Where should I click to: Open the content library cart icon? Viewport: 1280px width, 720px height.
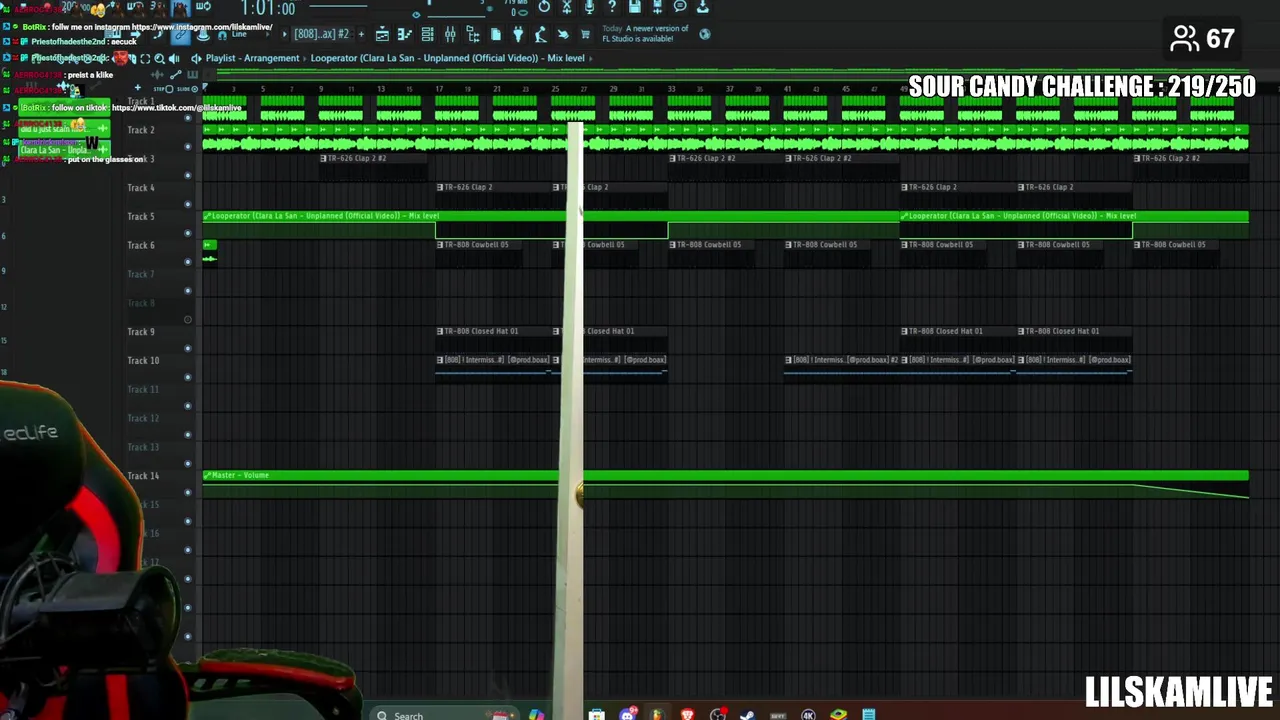click(585, 35)
